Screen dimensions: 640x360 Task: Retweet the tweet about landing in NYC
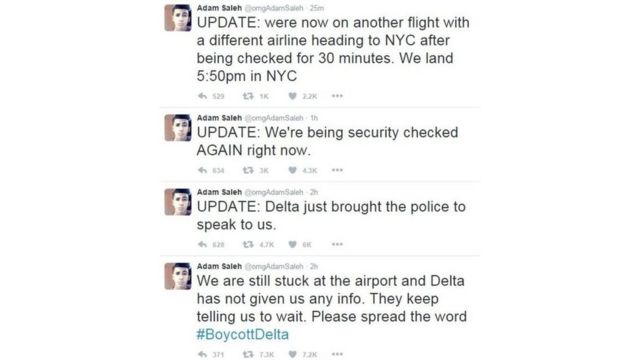248,96
